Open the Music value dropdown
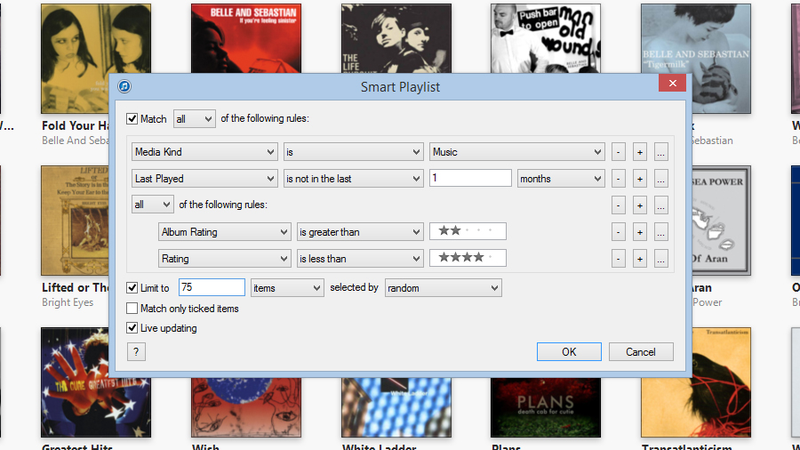Viewport: 800px width, 450px height. [517, 152]
